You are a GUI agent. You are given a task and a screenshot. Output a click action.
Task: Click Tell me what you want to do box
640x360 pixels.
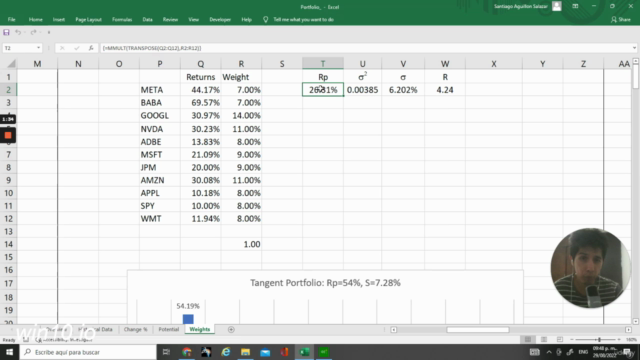click(x=303, y=19)
